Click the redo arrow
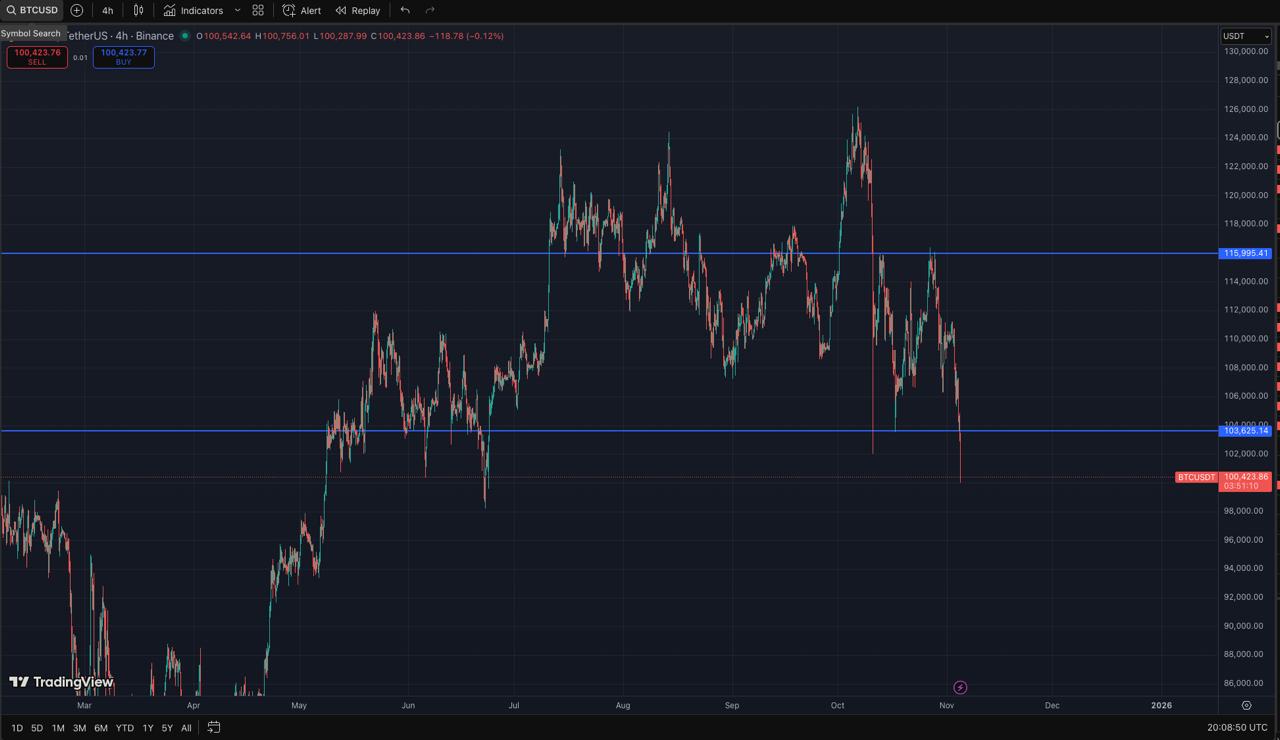This screenshot has height=740, width=1280. pos(430,10)
